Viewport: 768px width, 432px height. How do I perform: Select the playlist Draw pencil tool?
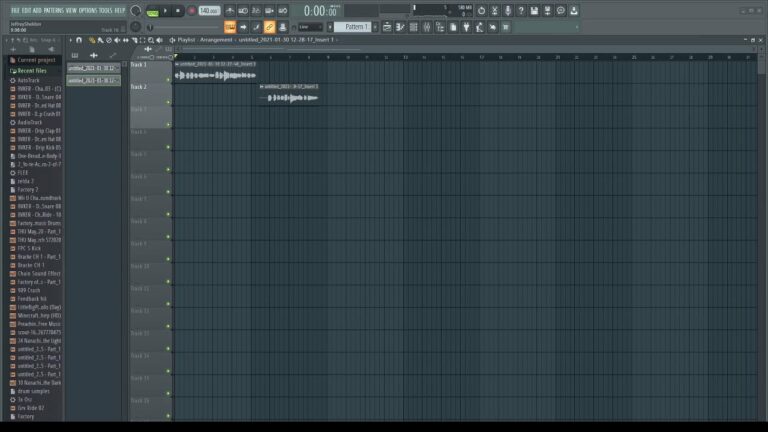pos(92,40)
